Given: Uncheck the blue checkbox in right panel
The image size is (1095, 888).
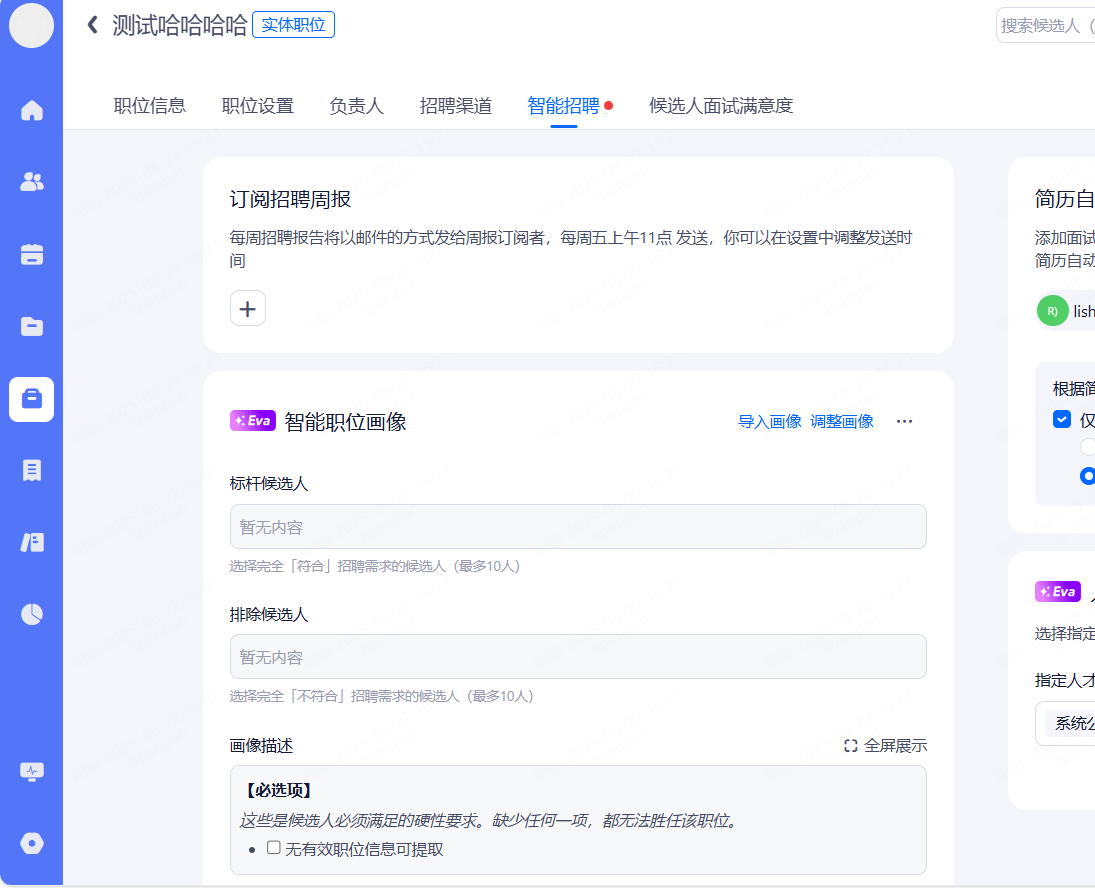Looking at the screenshot, I should [1062, 419].
